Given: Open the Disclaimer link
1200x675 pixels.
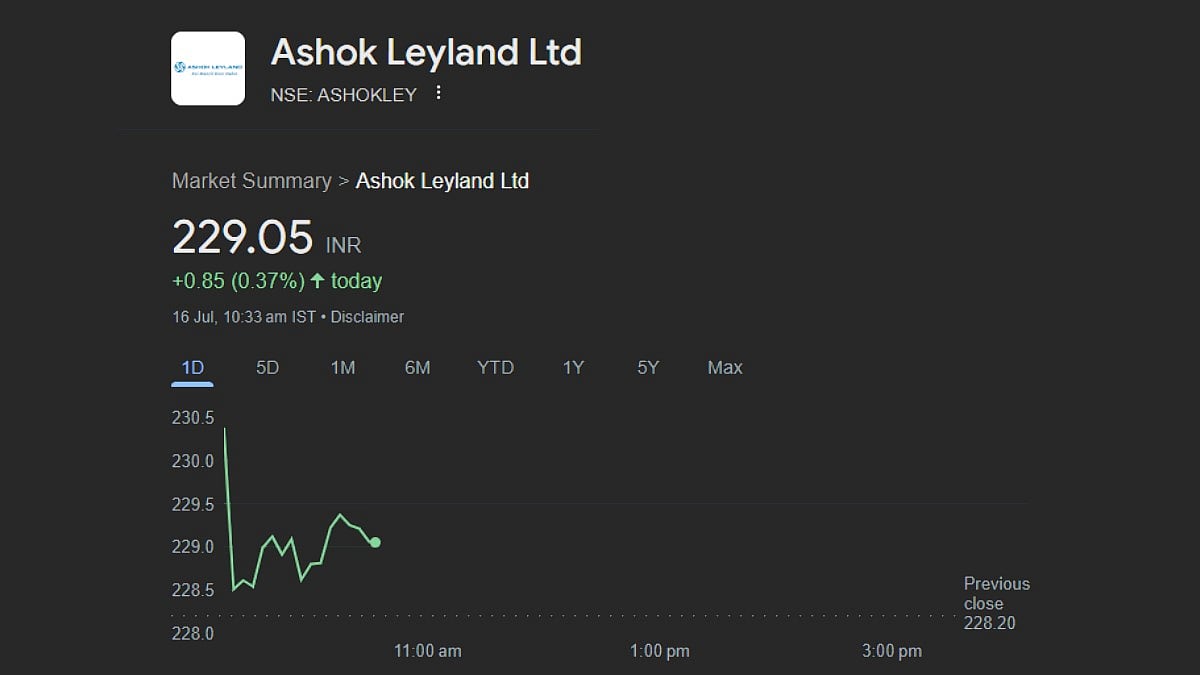Looking at the screenshot, I should coord(367,317).
